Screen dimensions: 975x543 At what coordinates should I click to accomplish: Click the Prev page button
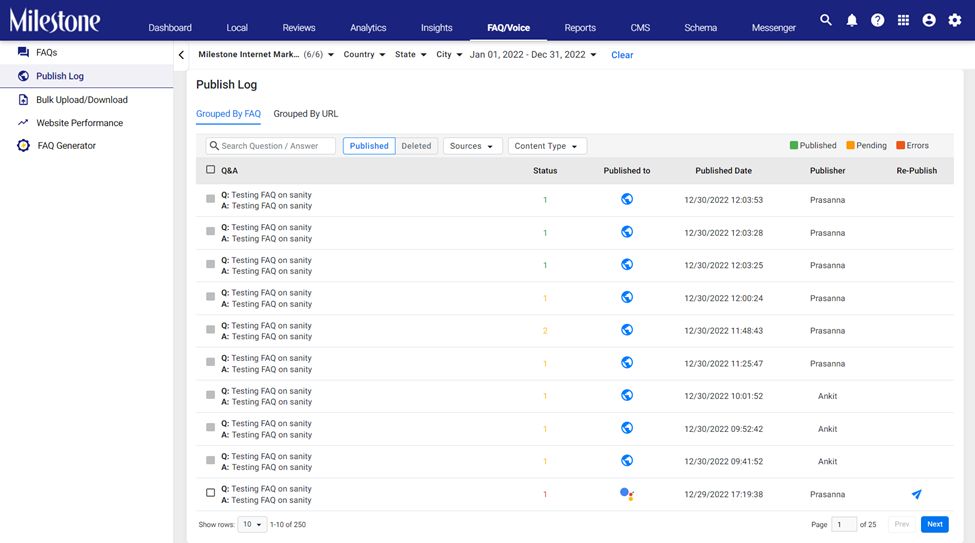[x=902, y=524]
